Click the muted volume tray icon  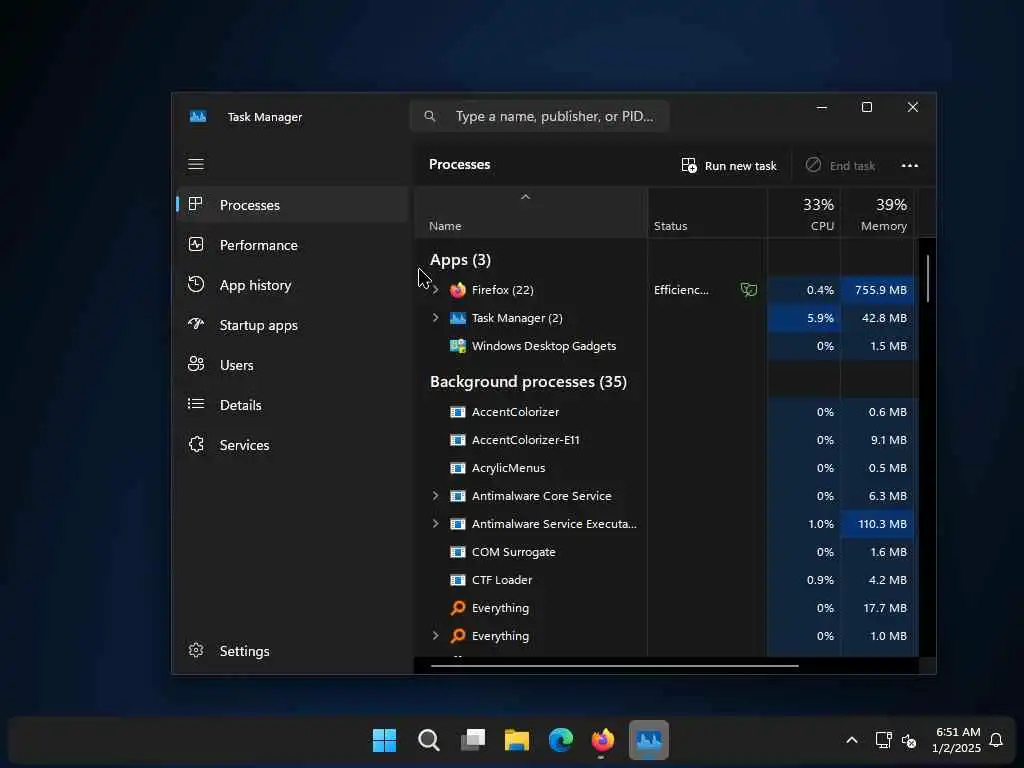click(909, 741)
